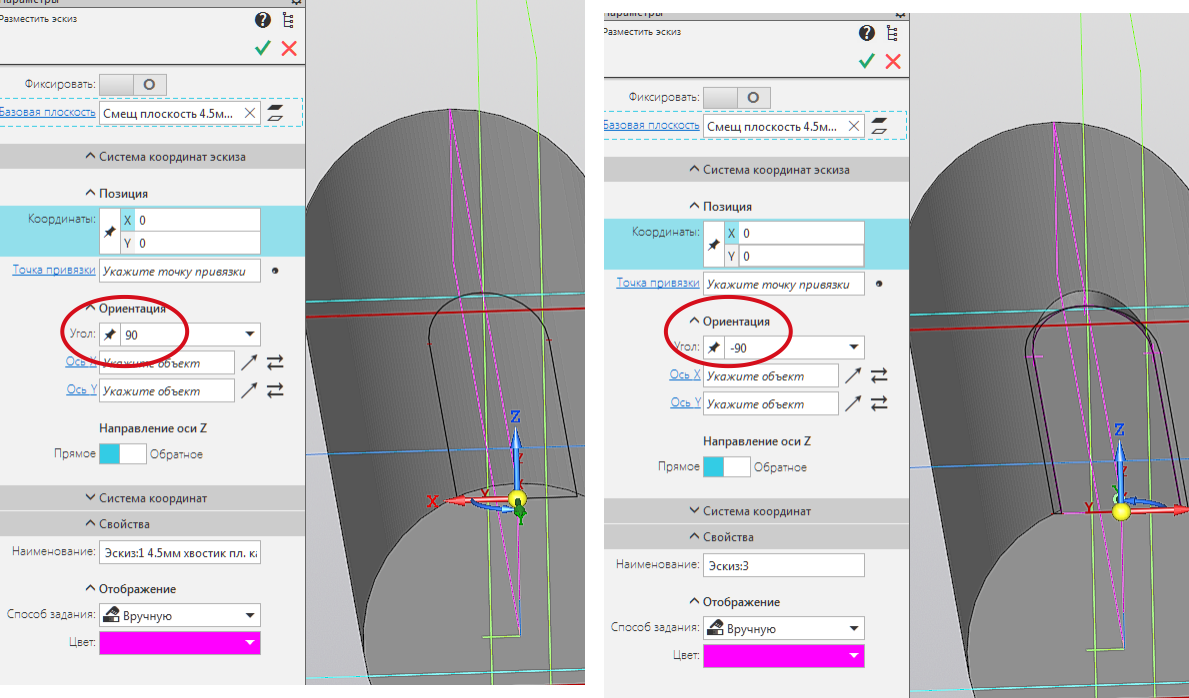
Task: Click name field containing Эскиз:1 4.5мм хвостик
Action: point(180,552)
